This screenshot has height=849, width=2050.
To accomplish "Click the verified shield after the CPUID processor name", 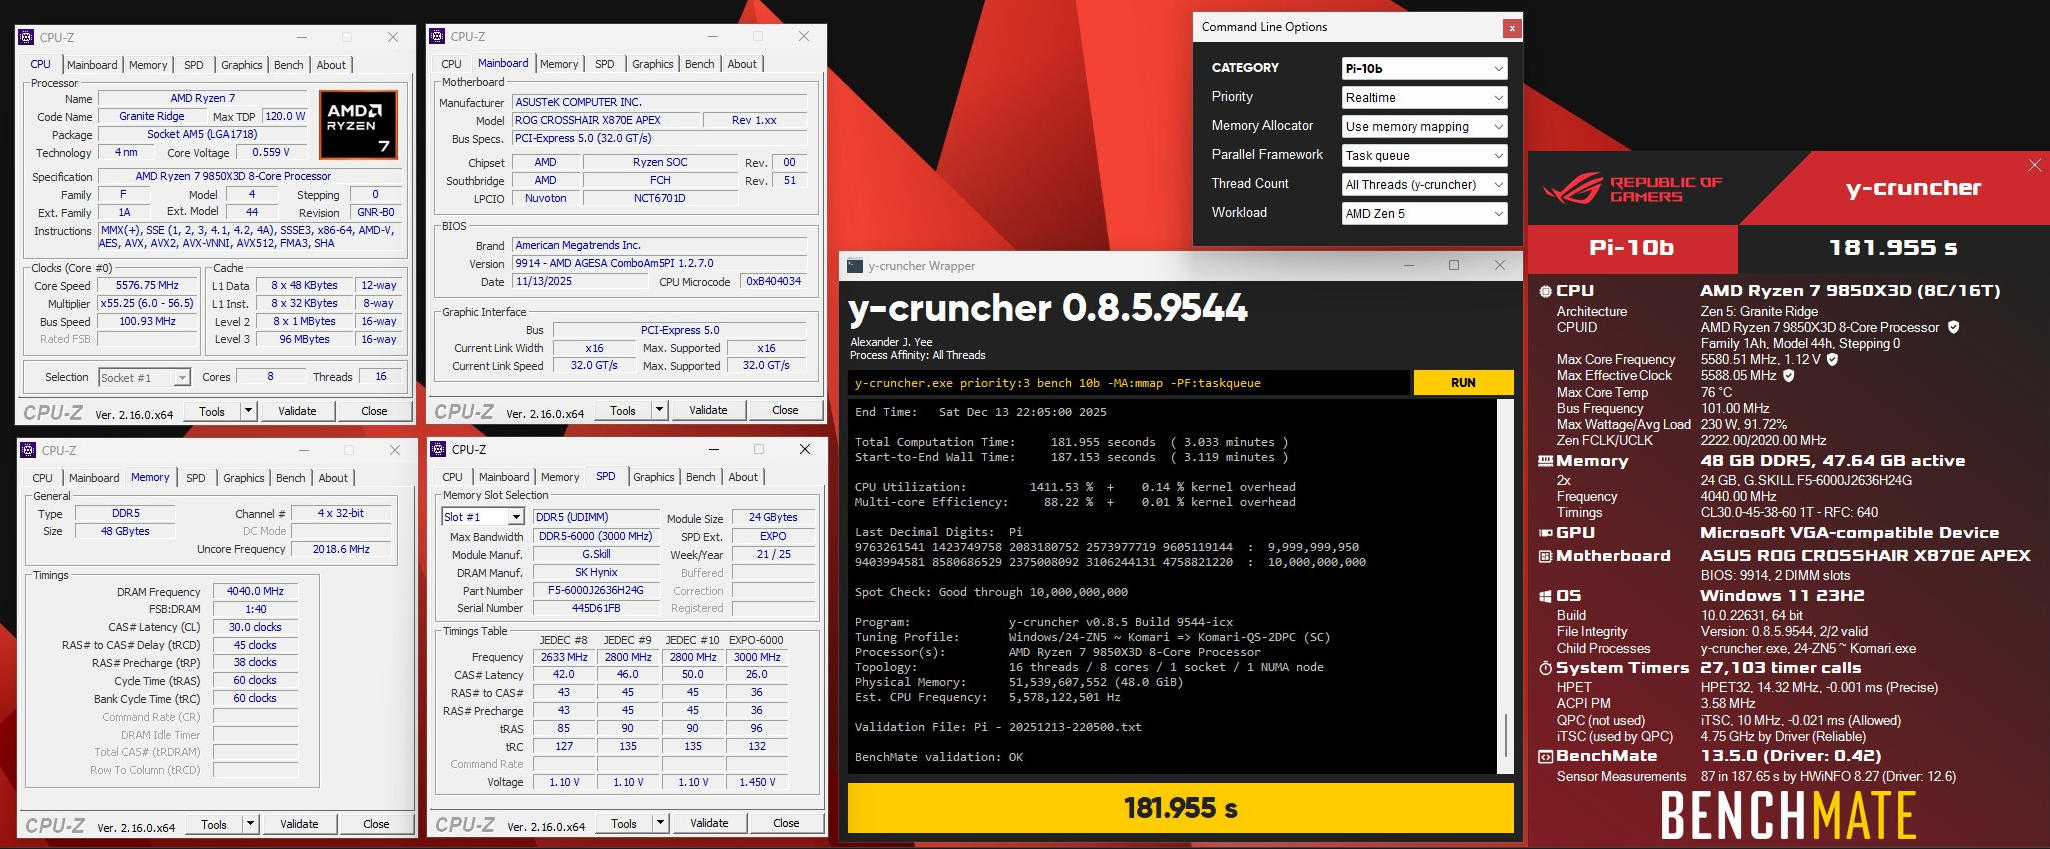I will pyautogui.click(x=1953, y=327).
